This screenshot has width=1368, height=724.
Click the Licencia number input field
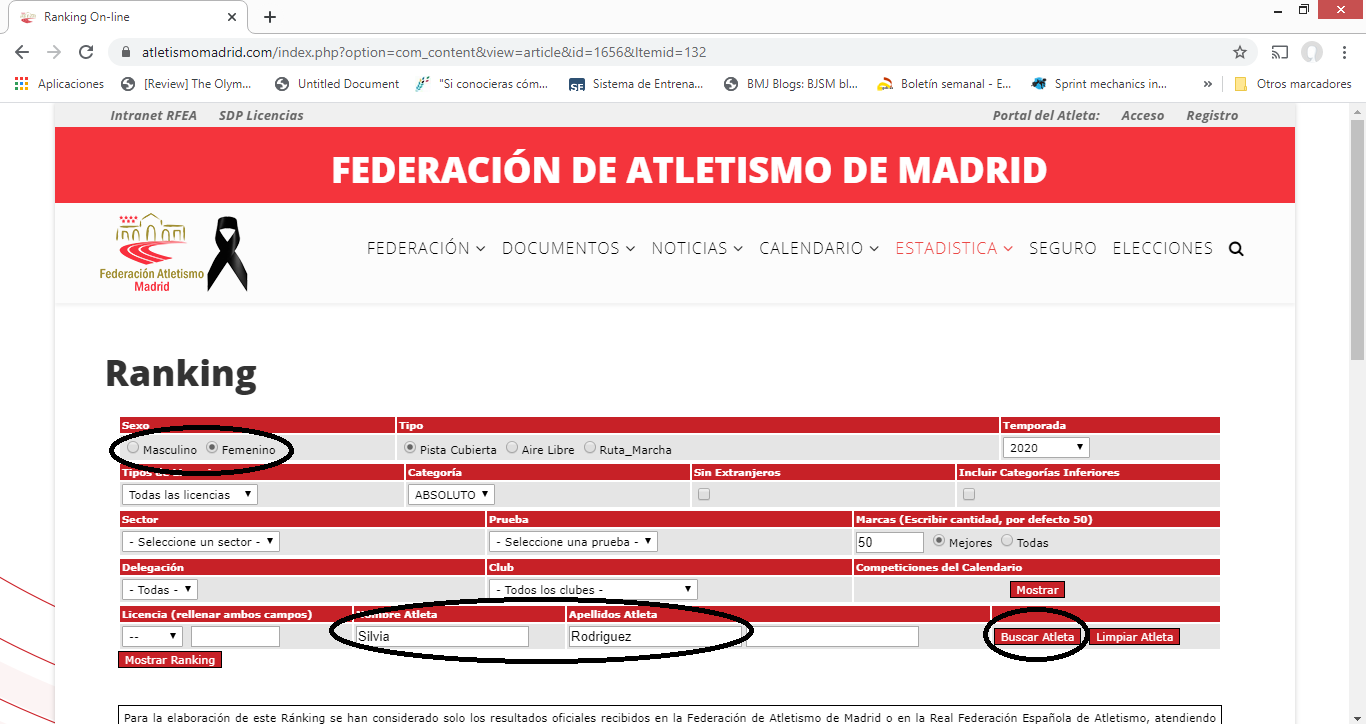click(x=235, y=636)
